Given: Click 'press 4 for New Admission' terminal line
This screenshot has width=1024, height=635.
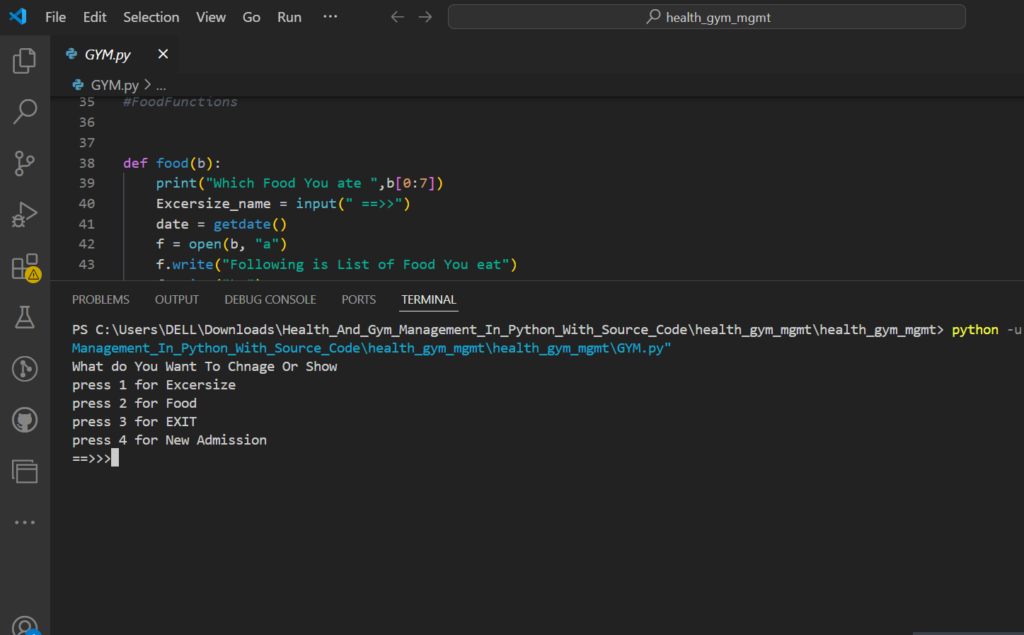Looking at the screenshot, I should click(169, 440).
